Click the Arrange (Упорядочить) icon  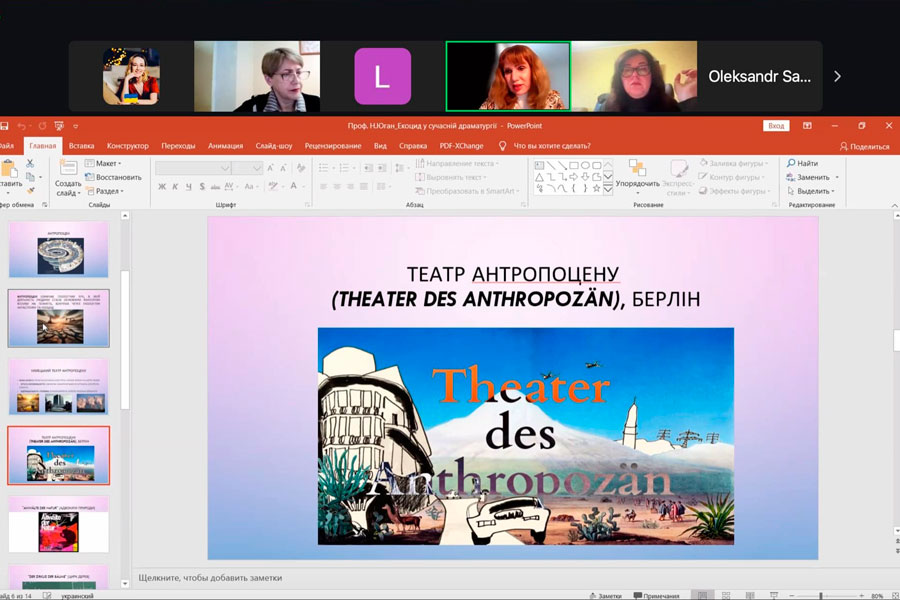pos(637,168)
